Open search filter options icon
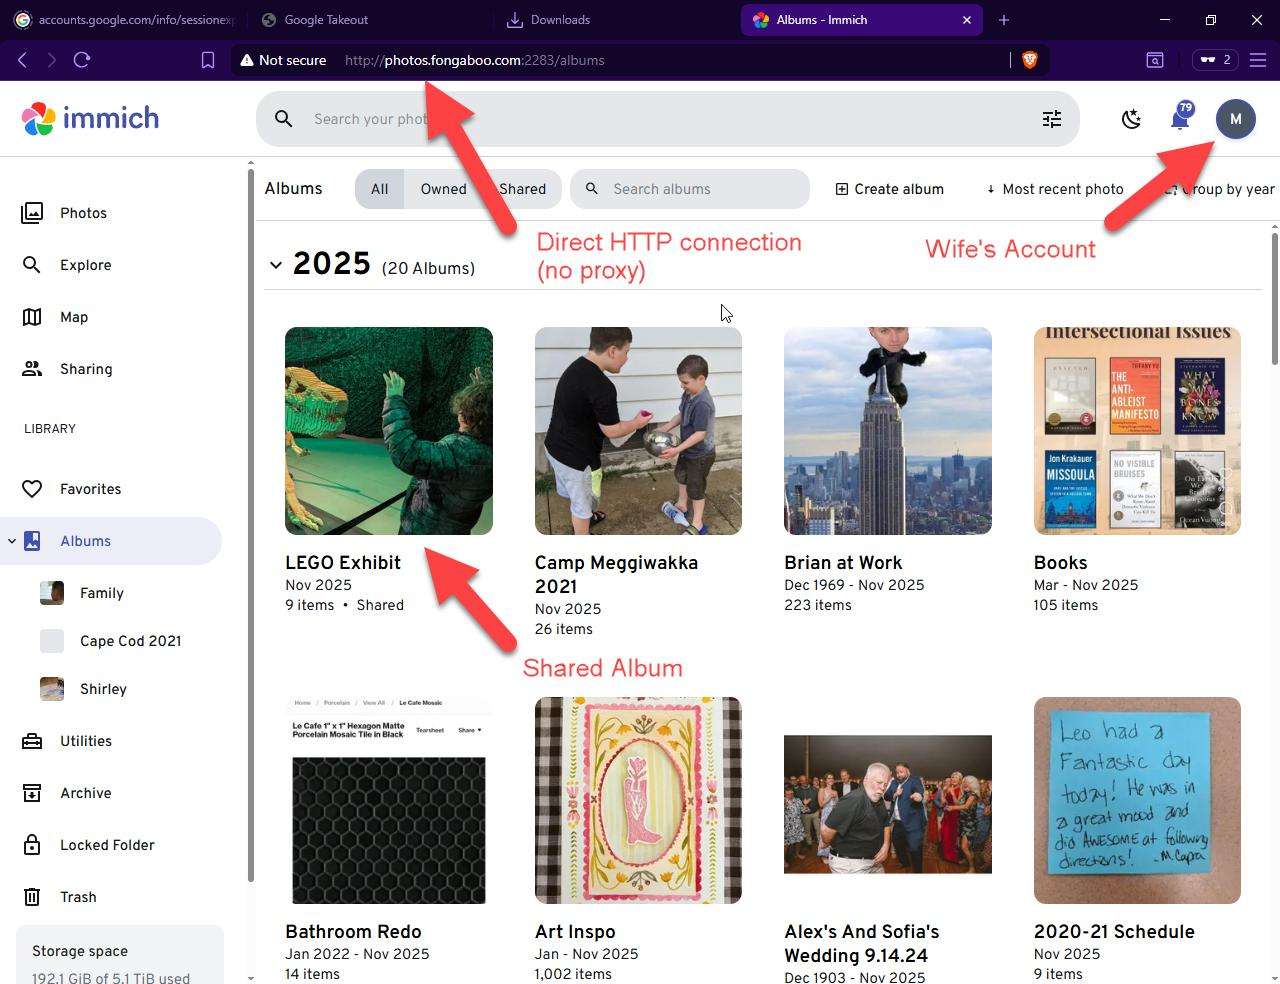The width and height of the screenshot is (1280, 984). tap(1052, 119)
